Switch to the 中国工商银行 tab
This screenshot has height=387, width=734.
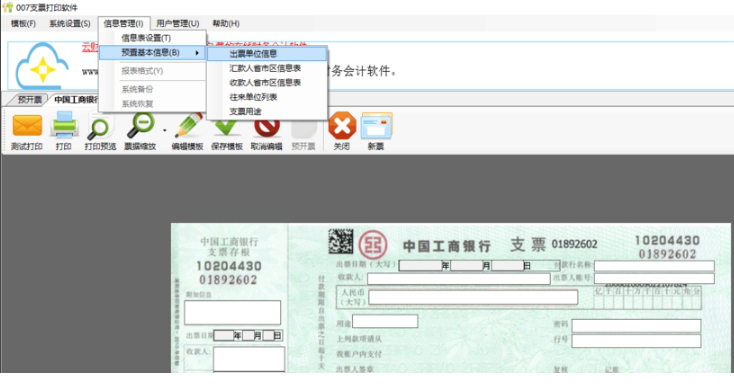pos(75,99)
